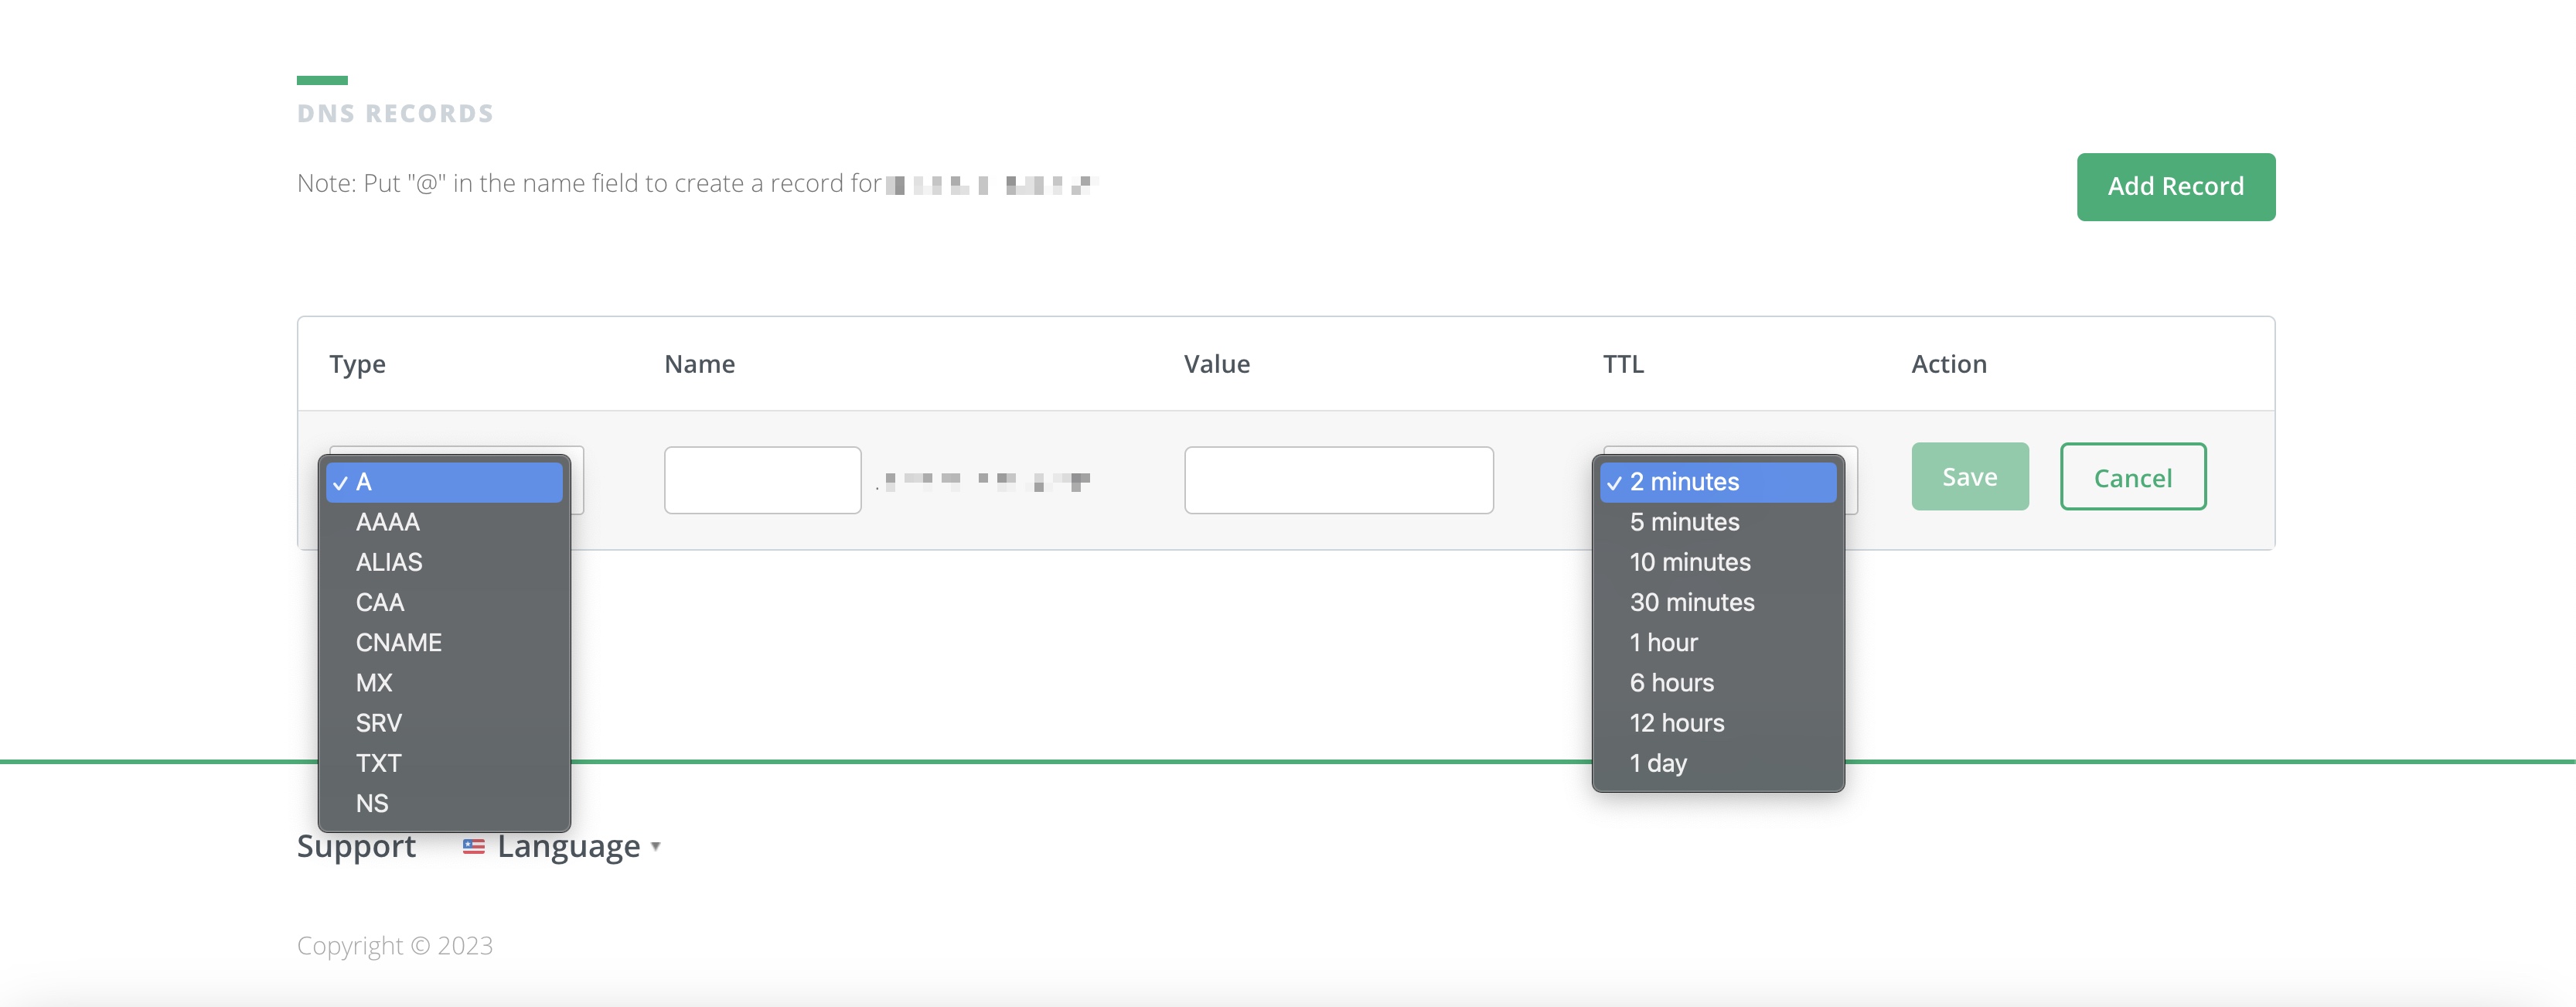This screenshot has height=1007, width=2576.
Task: Select A record type option
Action: [x=444, y=482]
